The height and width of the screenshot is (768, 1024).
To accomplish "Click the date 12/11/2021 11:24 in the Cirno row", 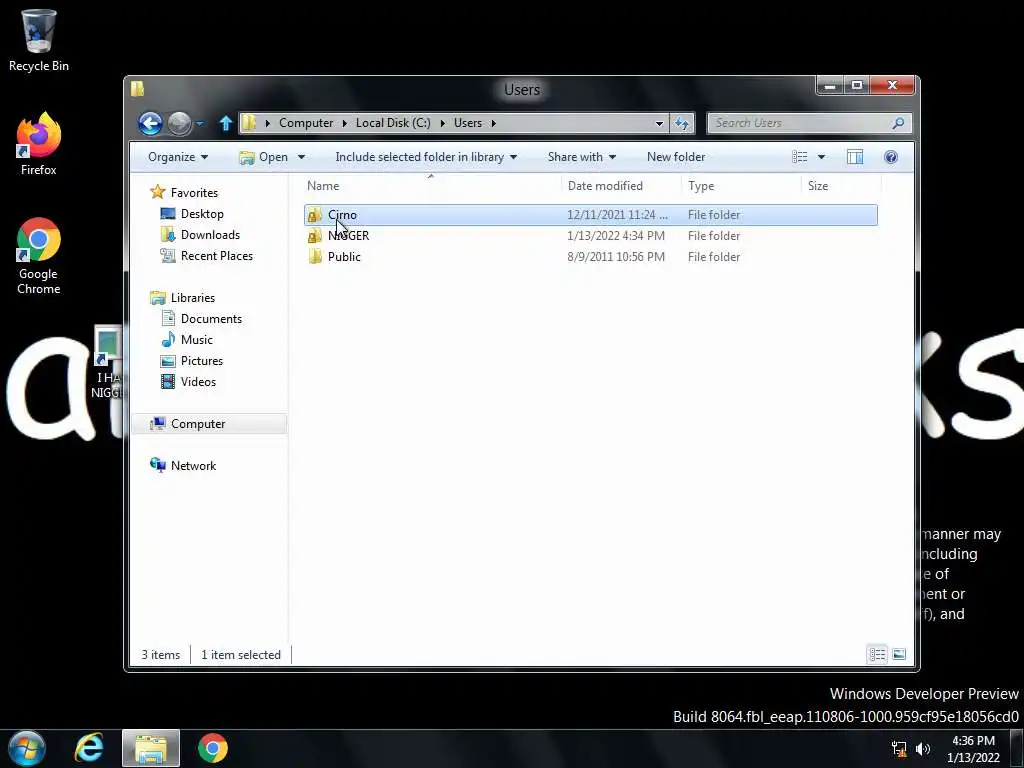I will pyautogui.click(x=617, y=215).
